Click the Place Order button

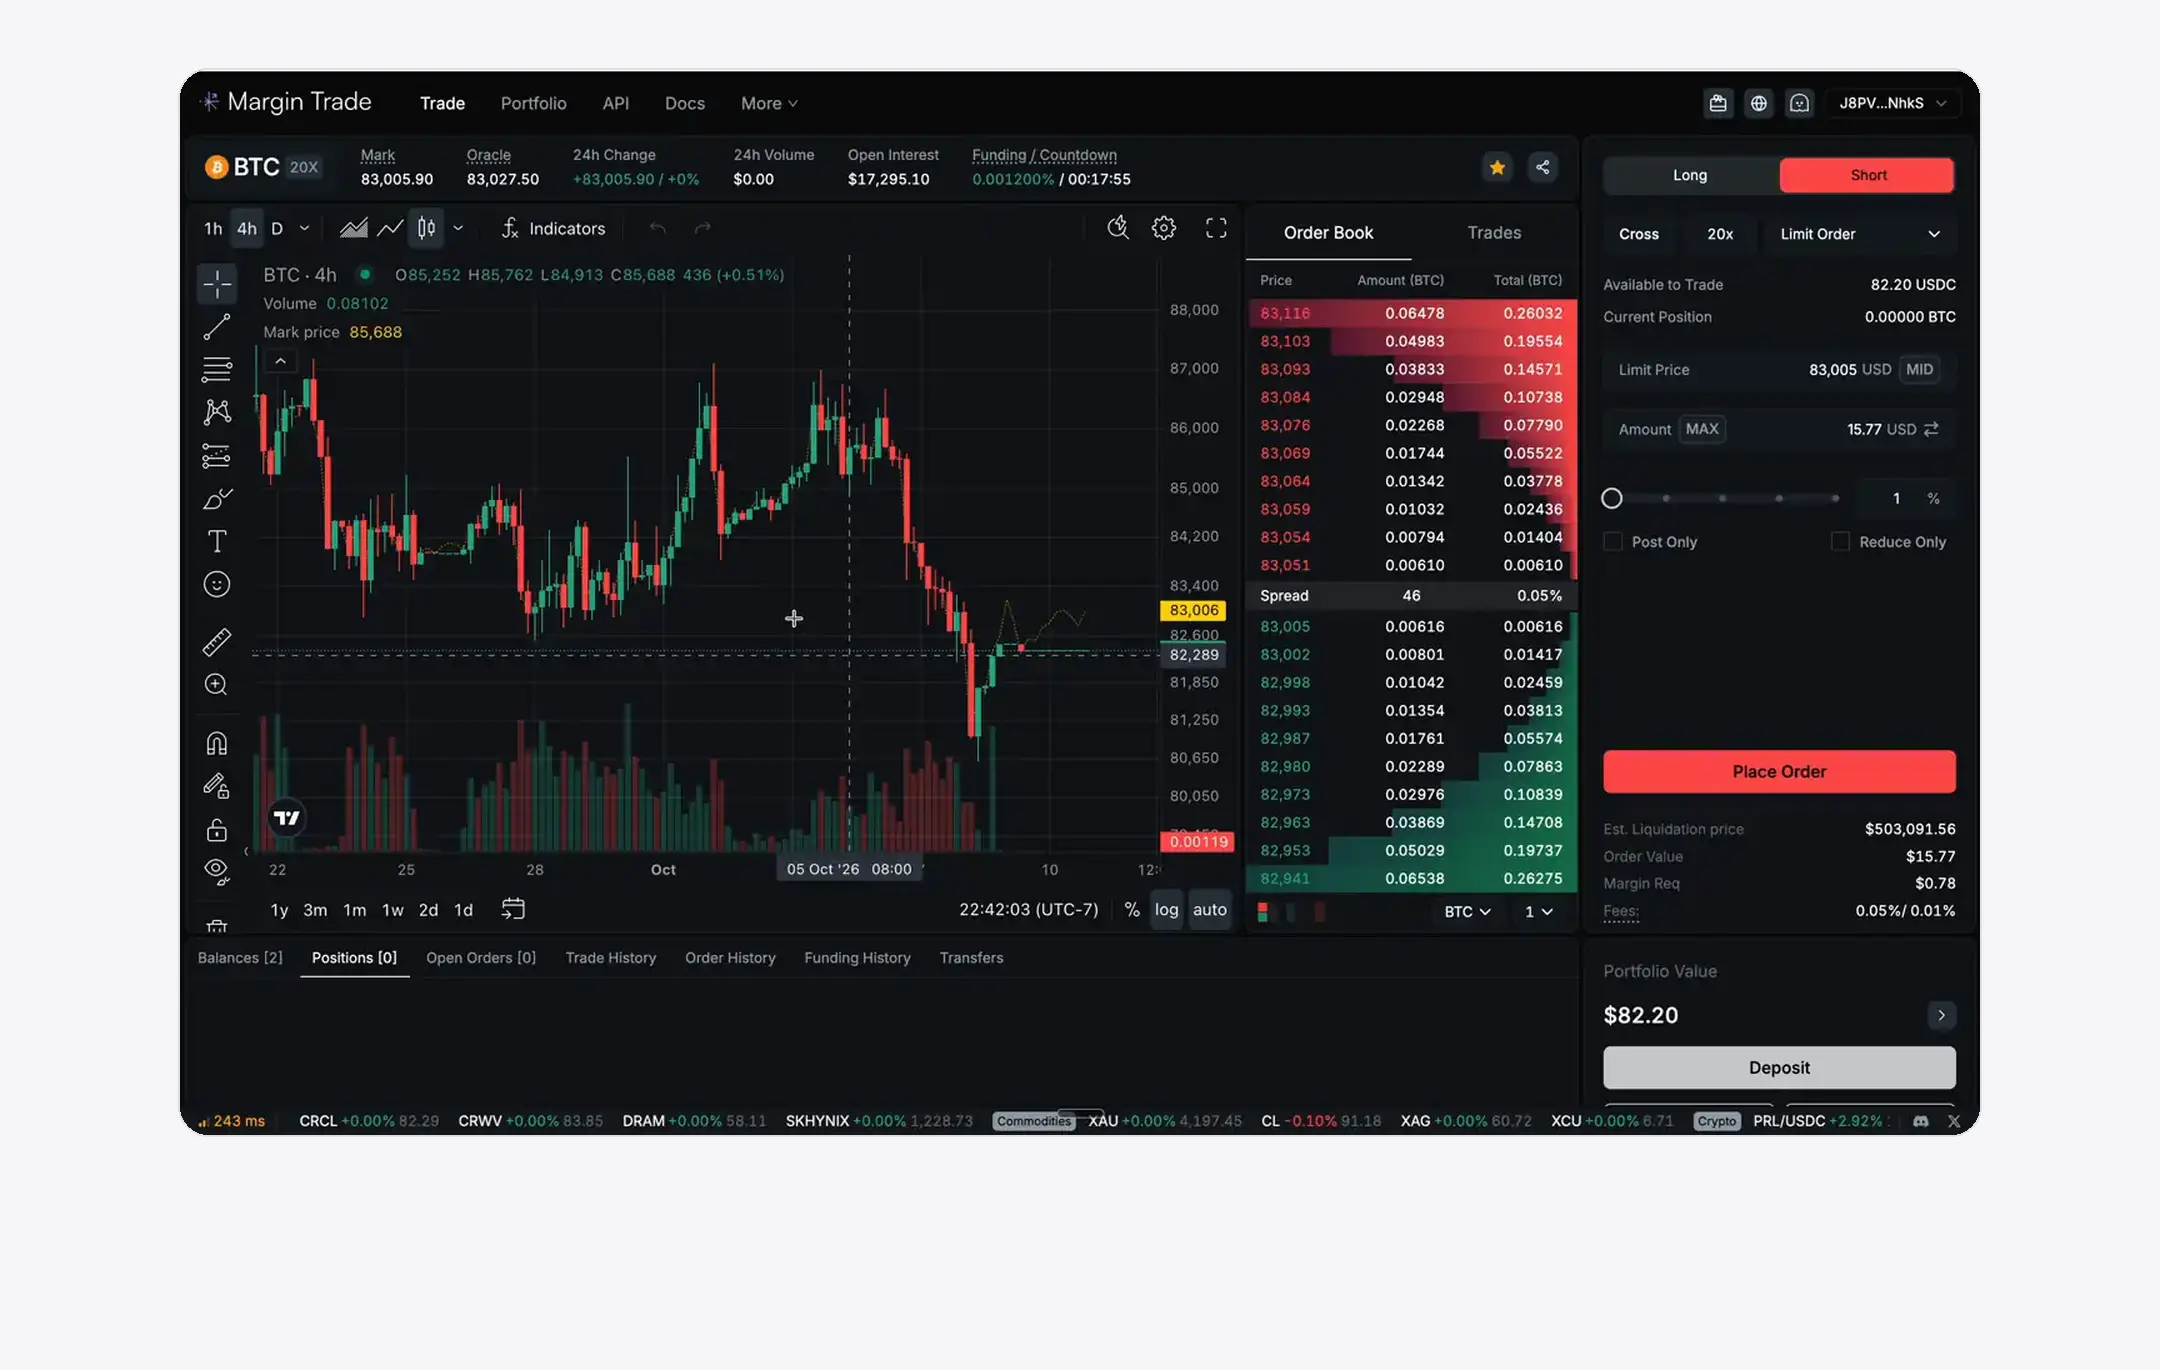tap(1779, 771)
